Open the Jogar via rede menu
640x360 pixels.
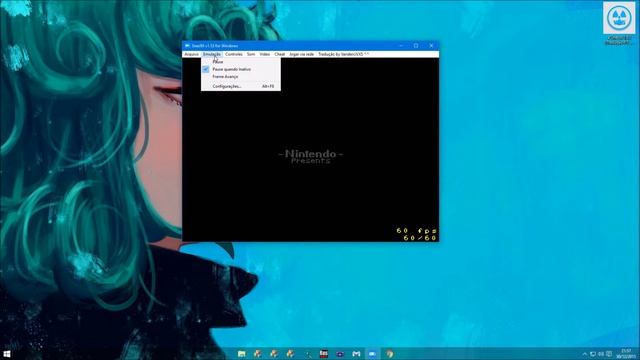(302, 54)
